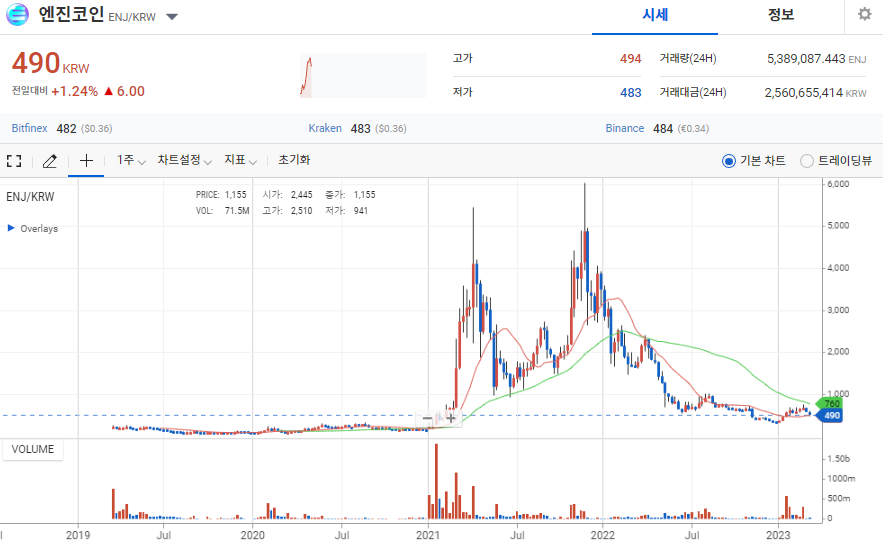Click the mini price sparkline thumbnail
Screen dimensions: 883x546
[363, 75]
